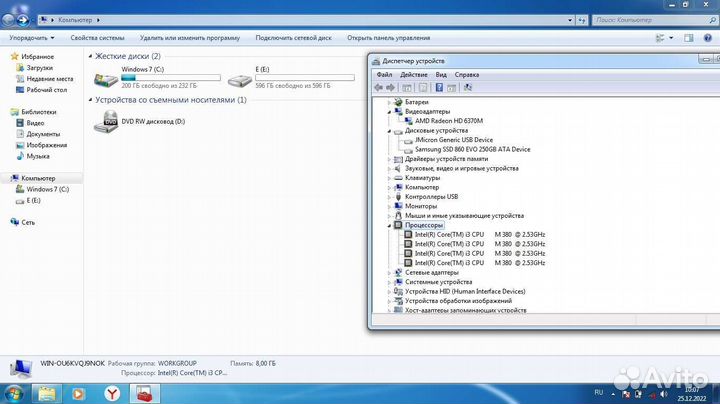Click the Свойства системы button
The height and width of the screenshot is (404, 720).
pos(97,37)
